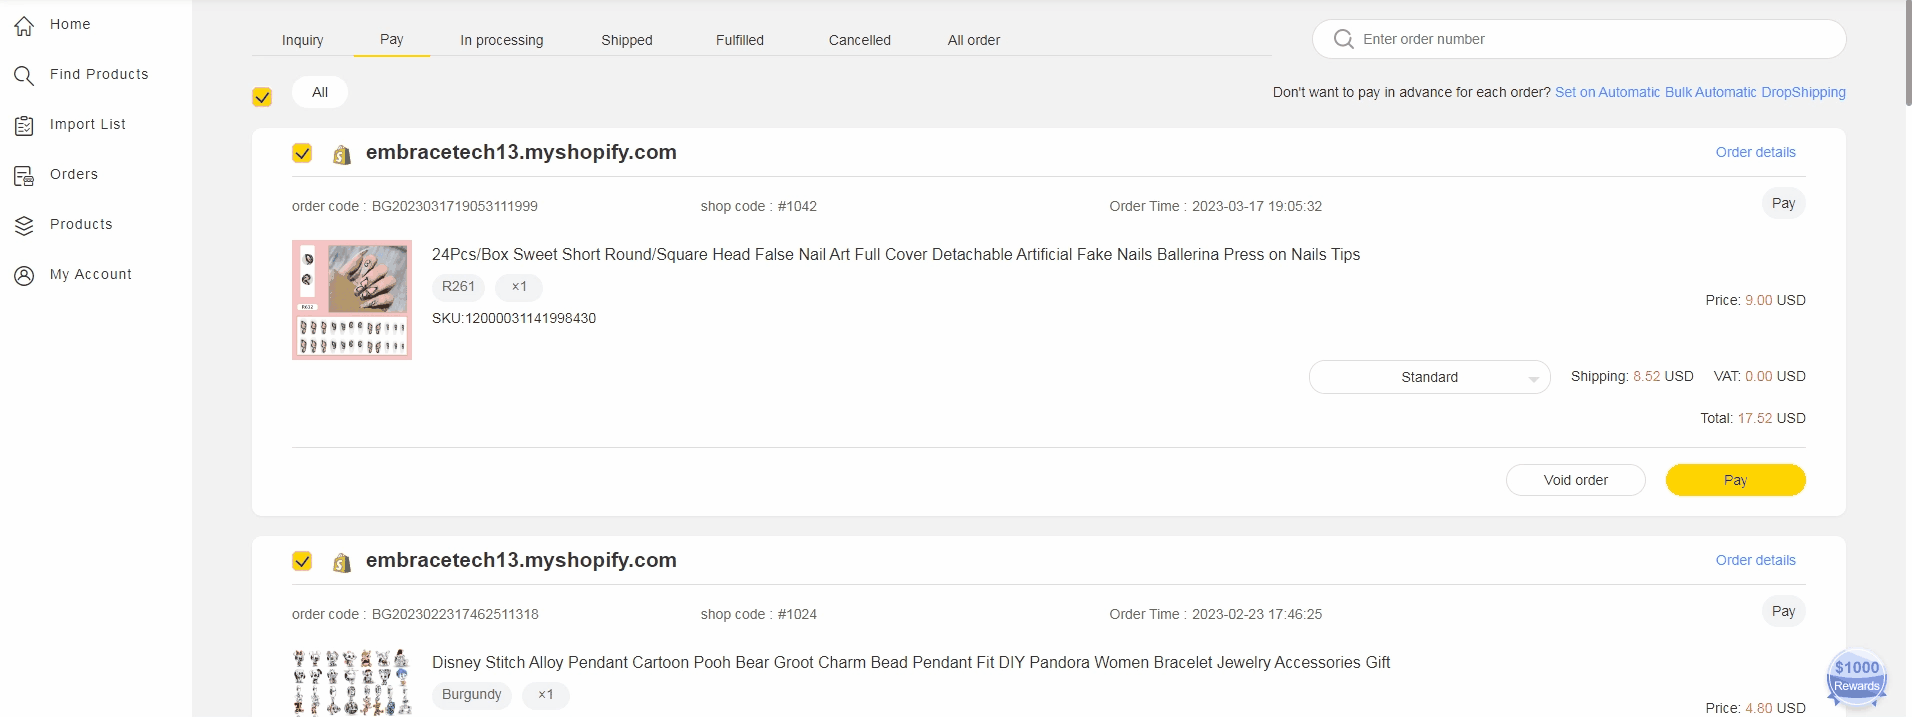This screenshot has height=717, width=1912.
Task: Click the Void order button
Action: coord(1575,480)
